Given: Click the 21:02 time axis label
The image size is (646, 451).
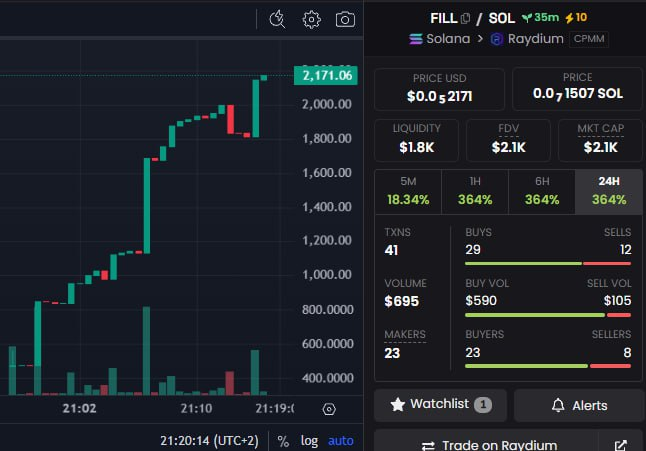Looking at the screenshot, I should 79,409.
